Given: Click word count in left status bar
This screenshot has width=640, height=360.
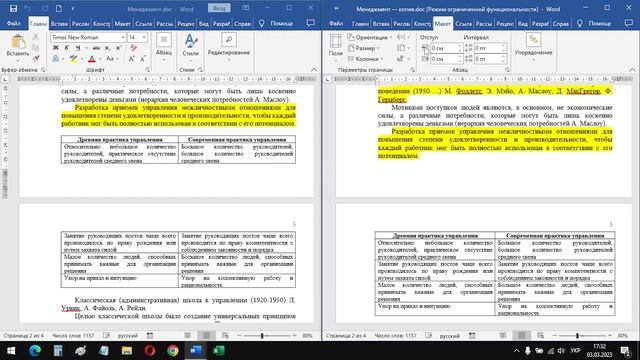Looking at the screenshot, I should [73, 336].
